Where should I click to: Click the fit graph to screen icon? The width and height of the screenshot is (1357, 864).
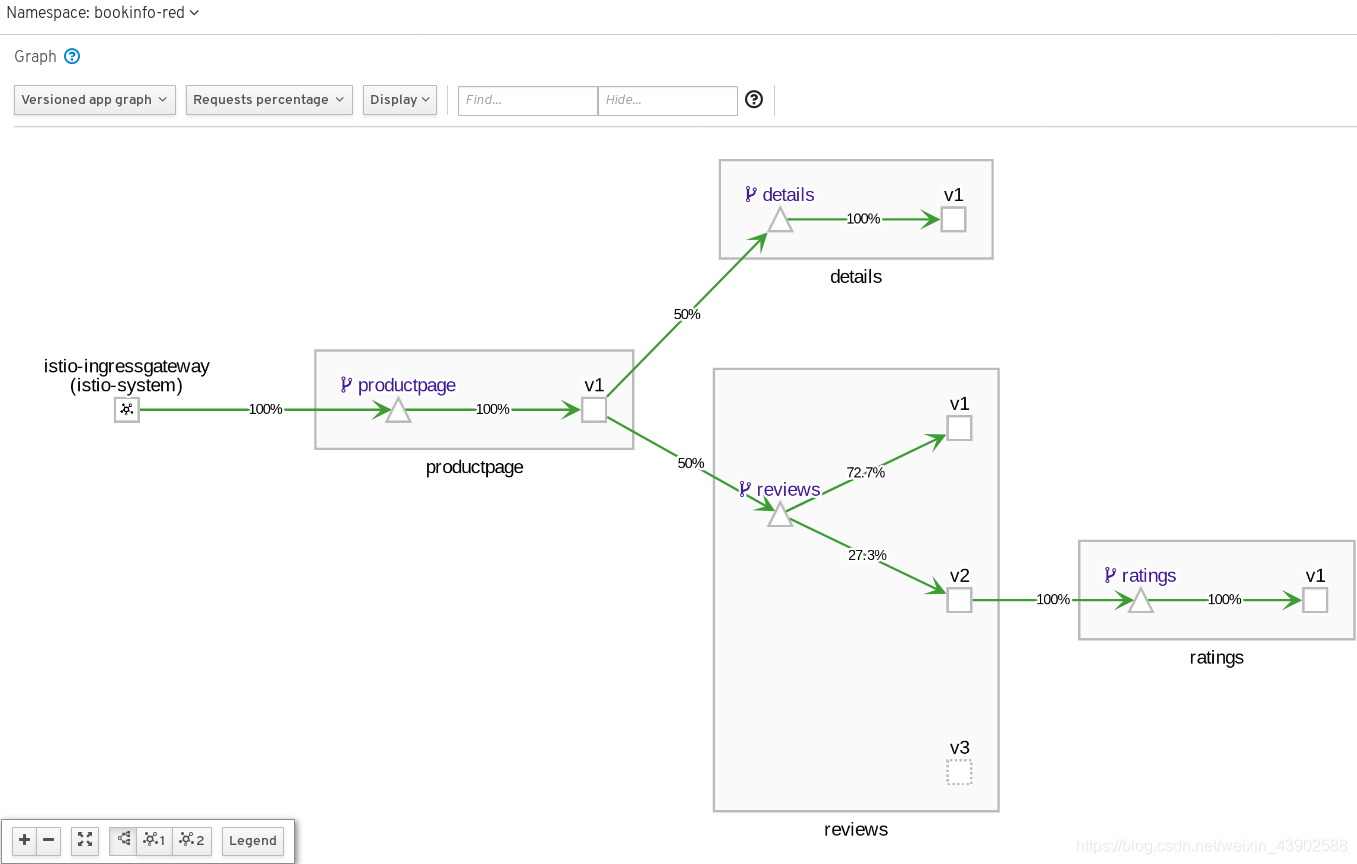coord(85,840)
